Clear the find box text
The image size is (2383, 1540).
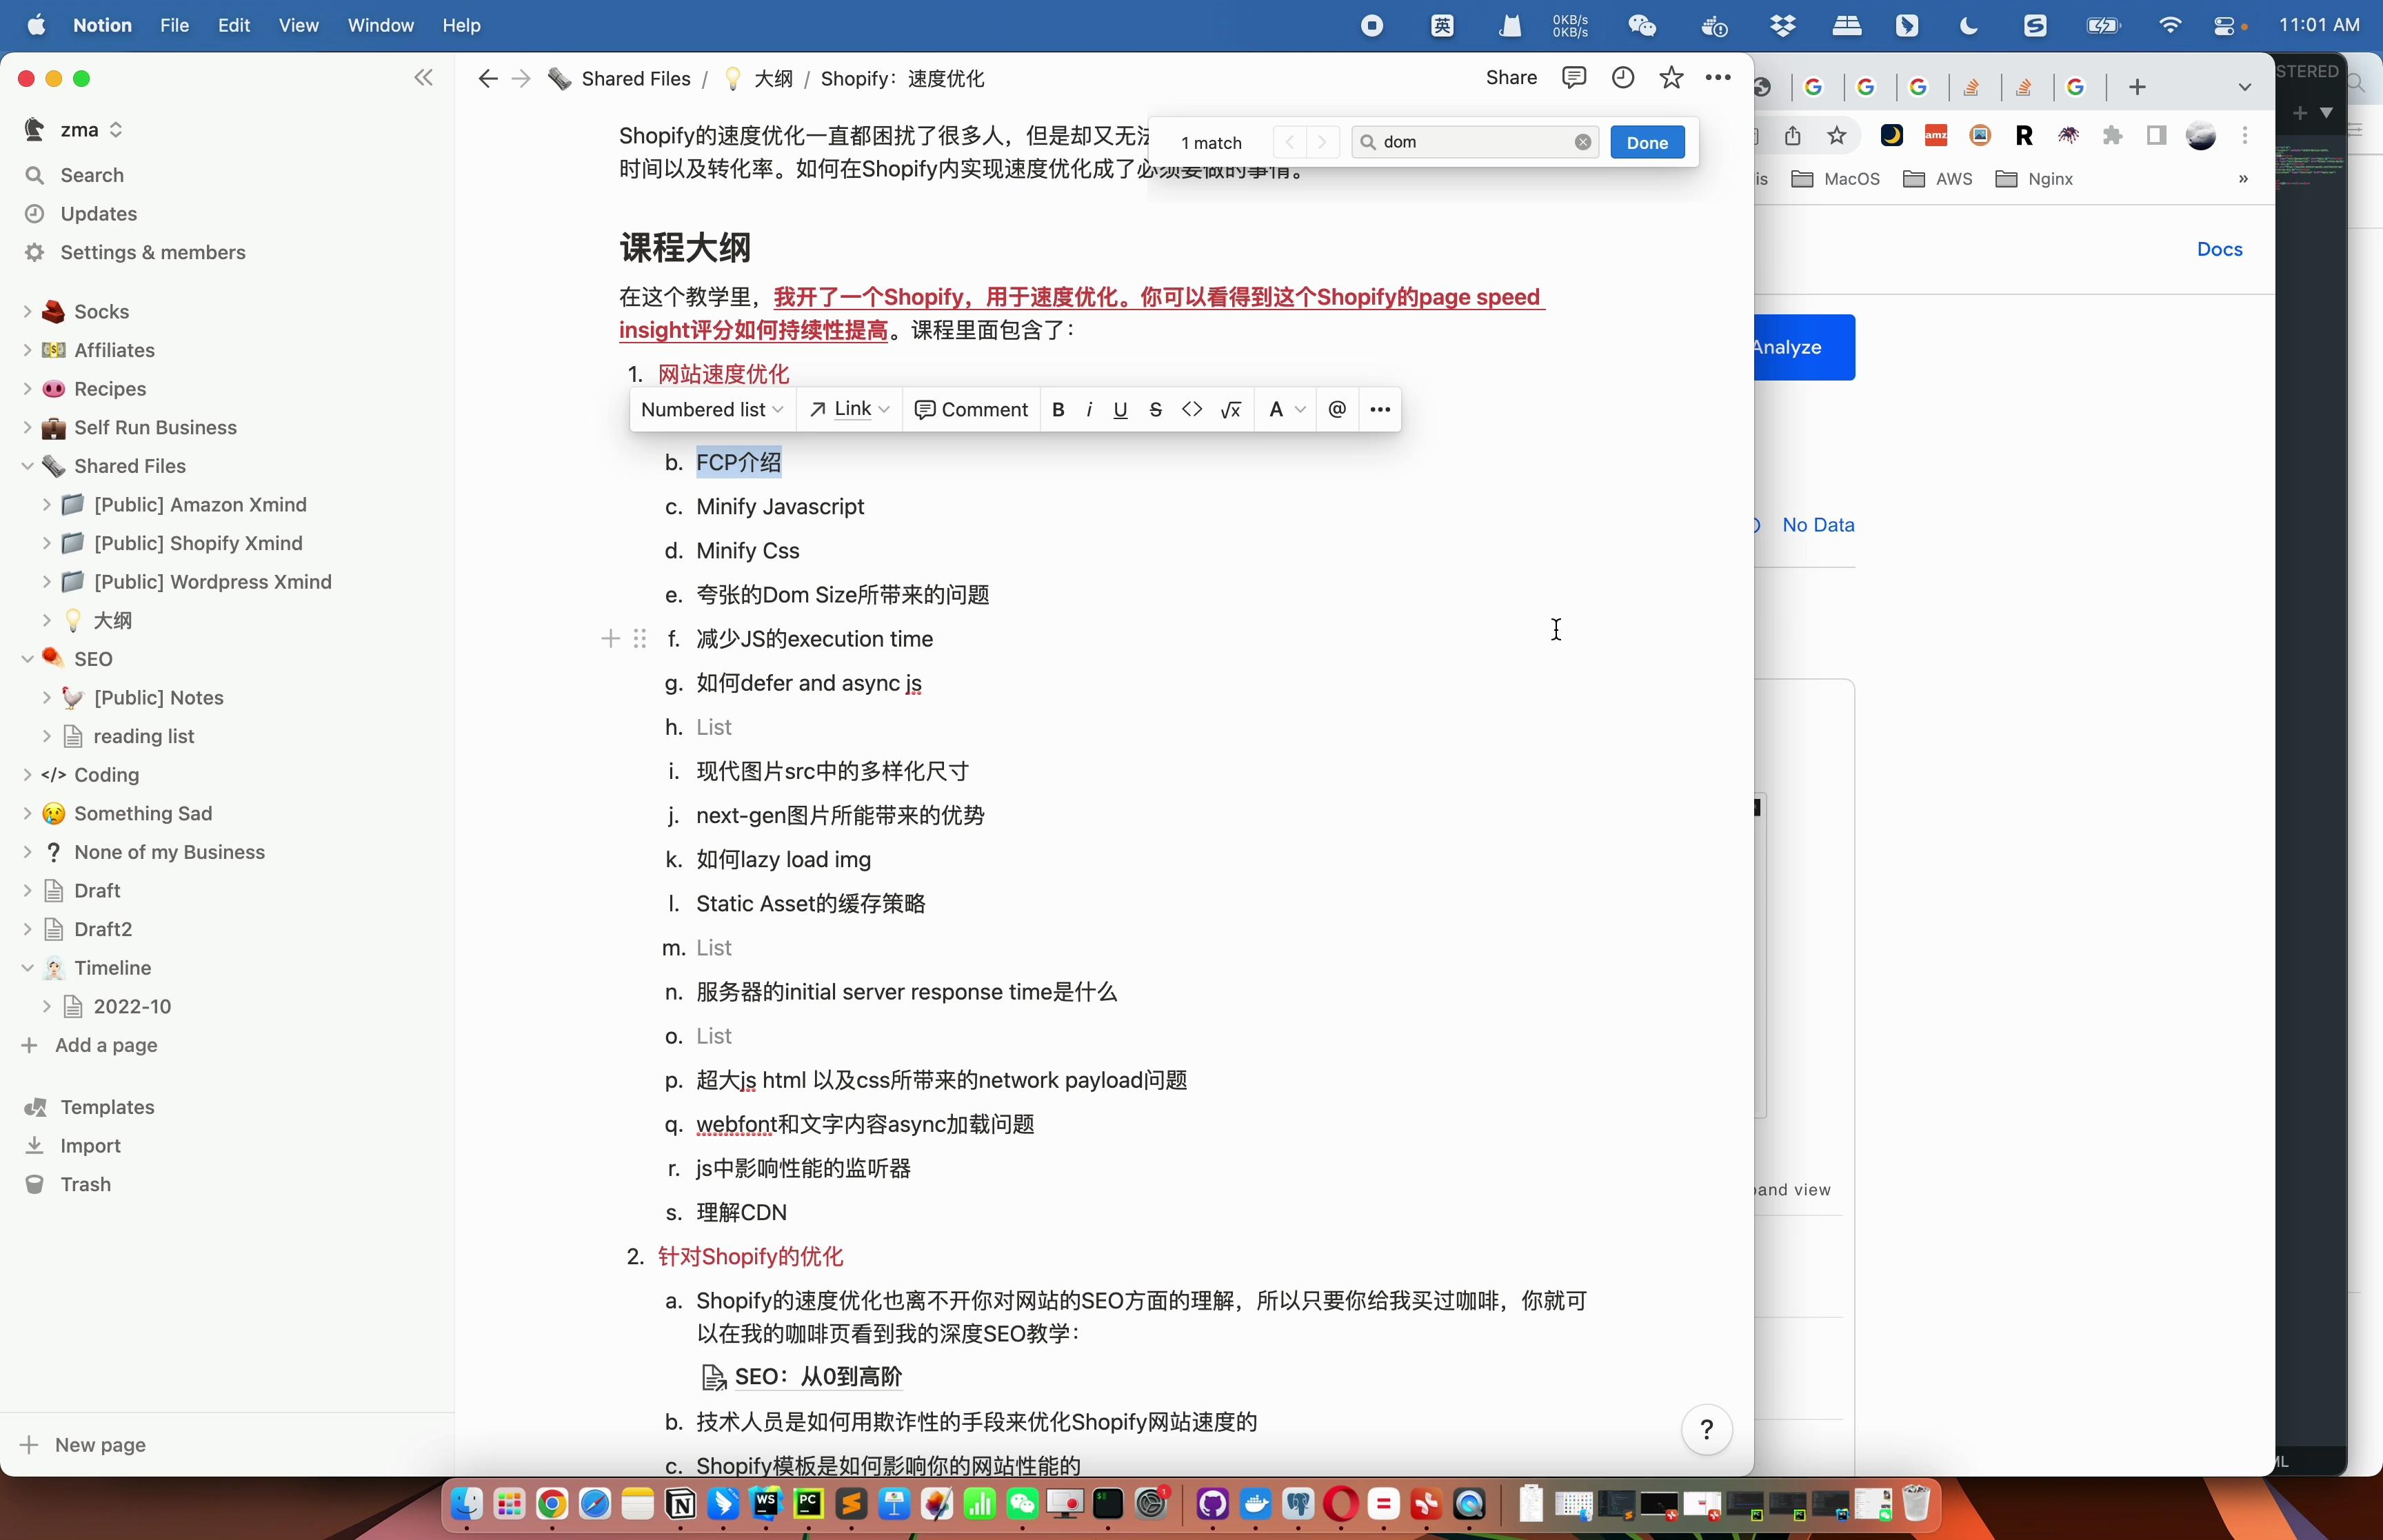coord(1583,142)
